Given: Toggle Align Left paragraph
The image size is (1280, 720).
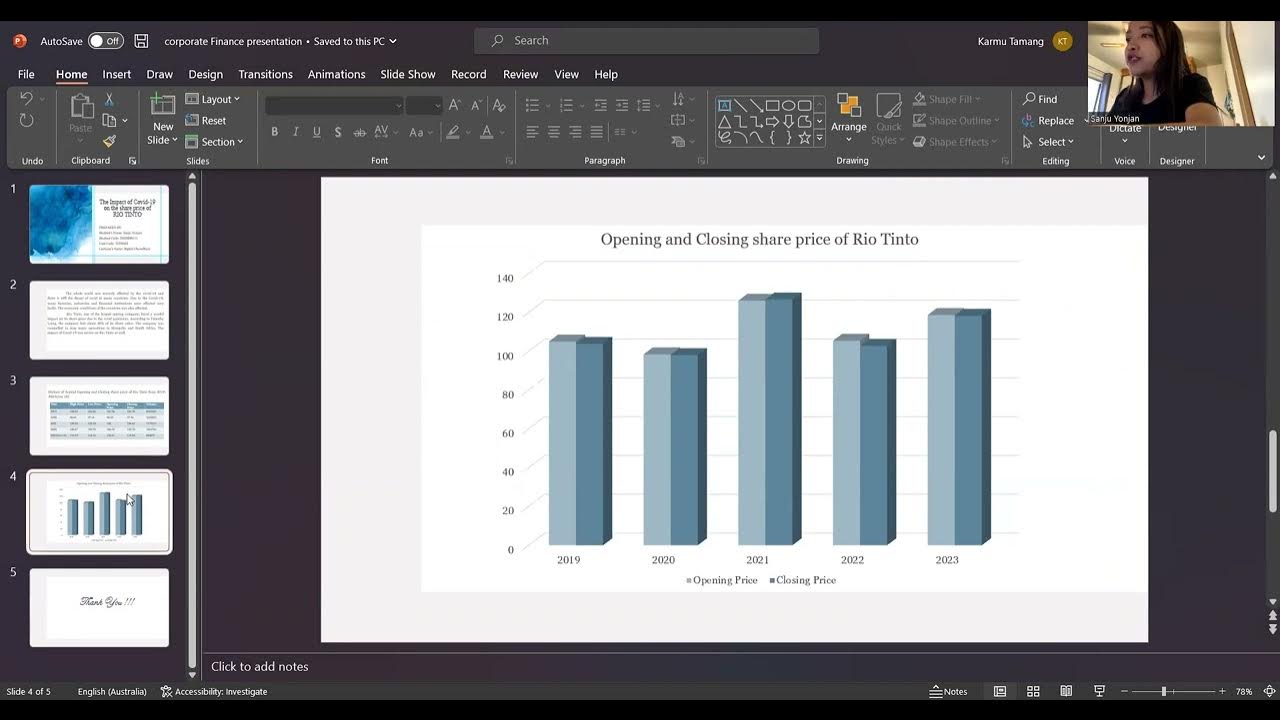Looking at the screenshot, I should (532, 132).
